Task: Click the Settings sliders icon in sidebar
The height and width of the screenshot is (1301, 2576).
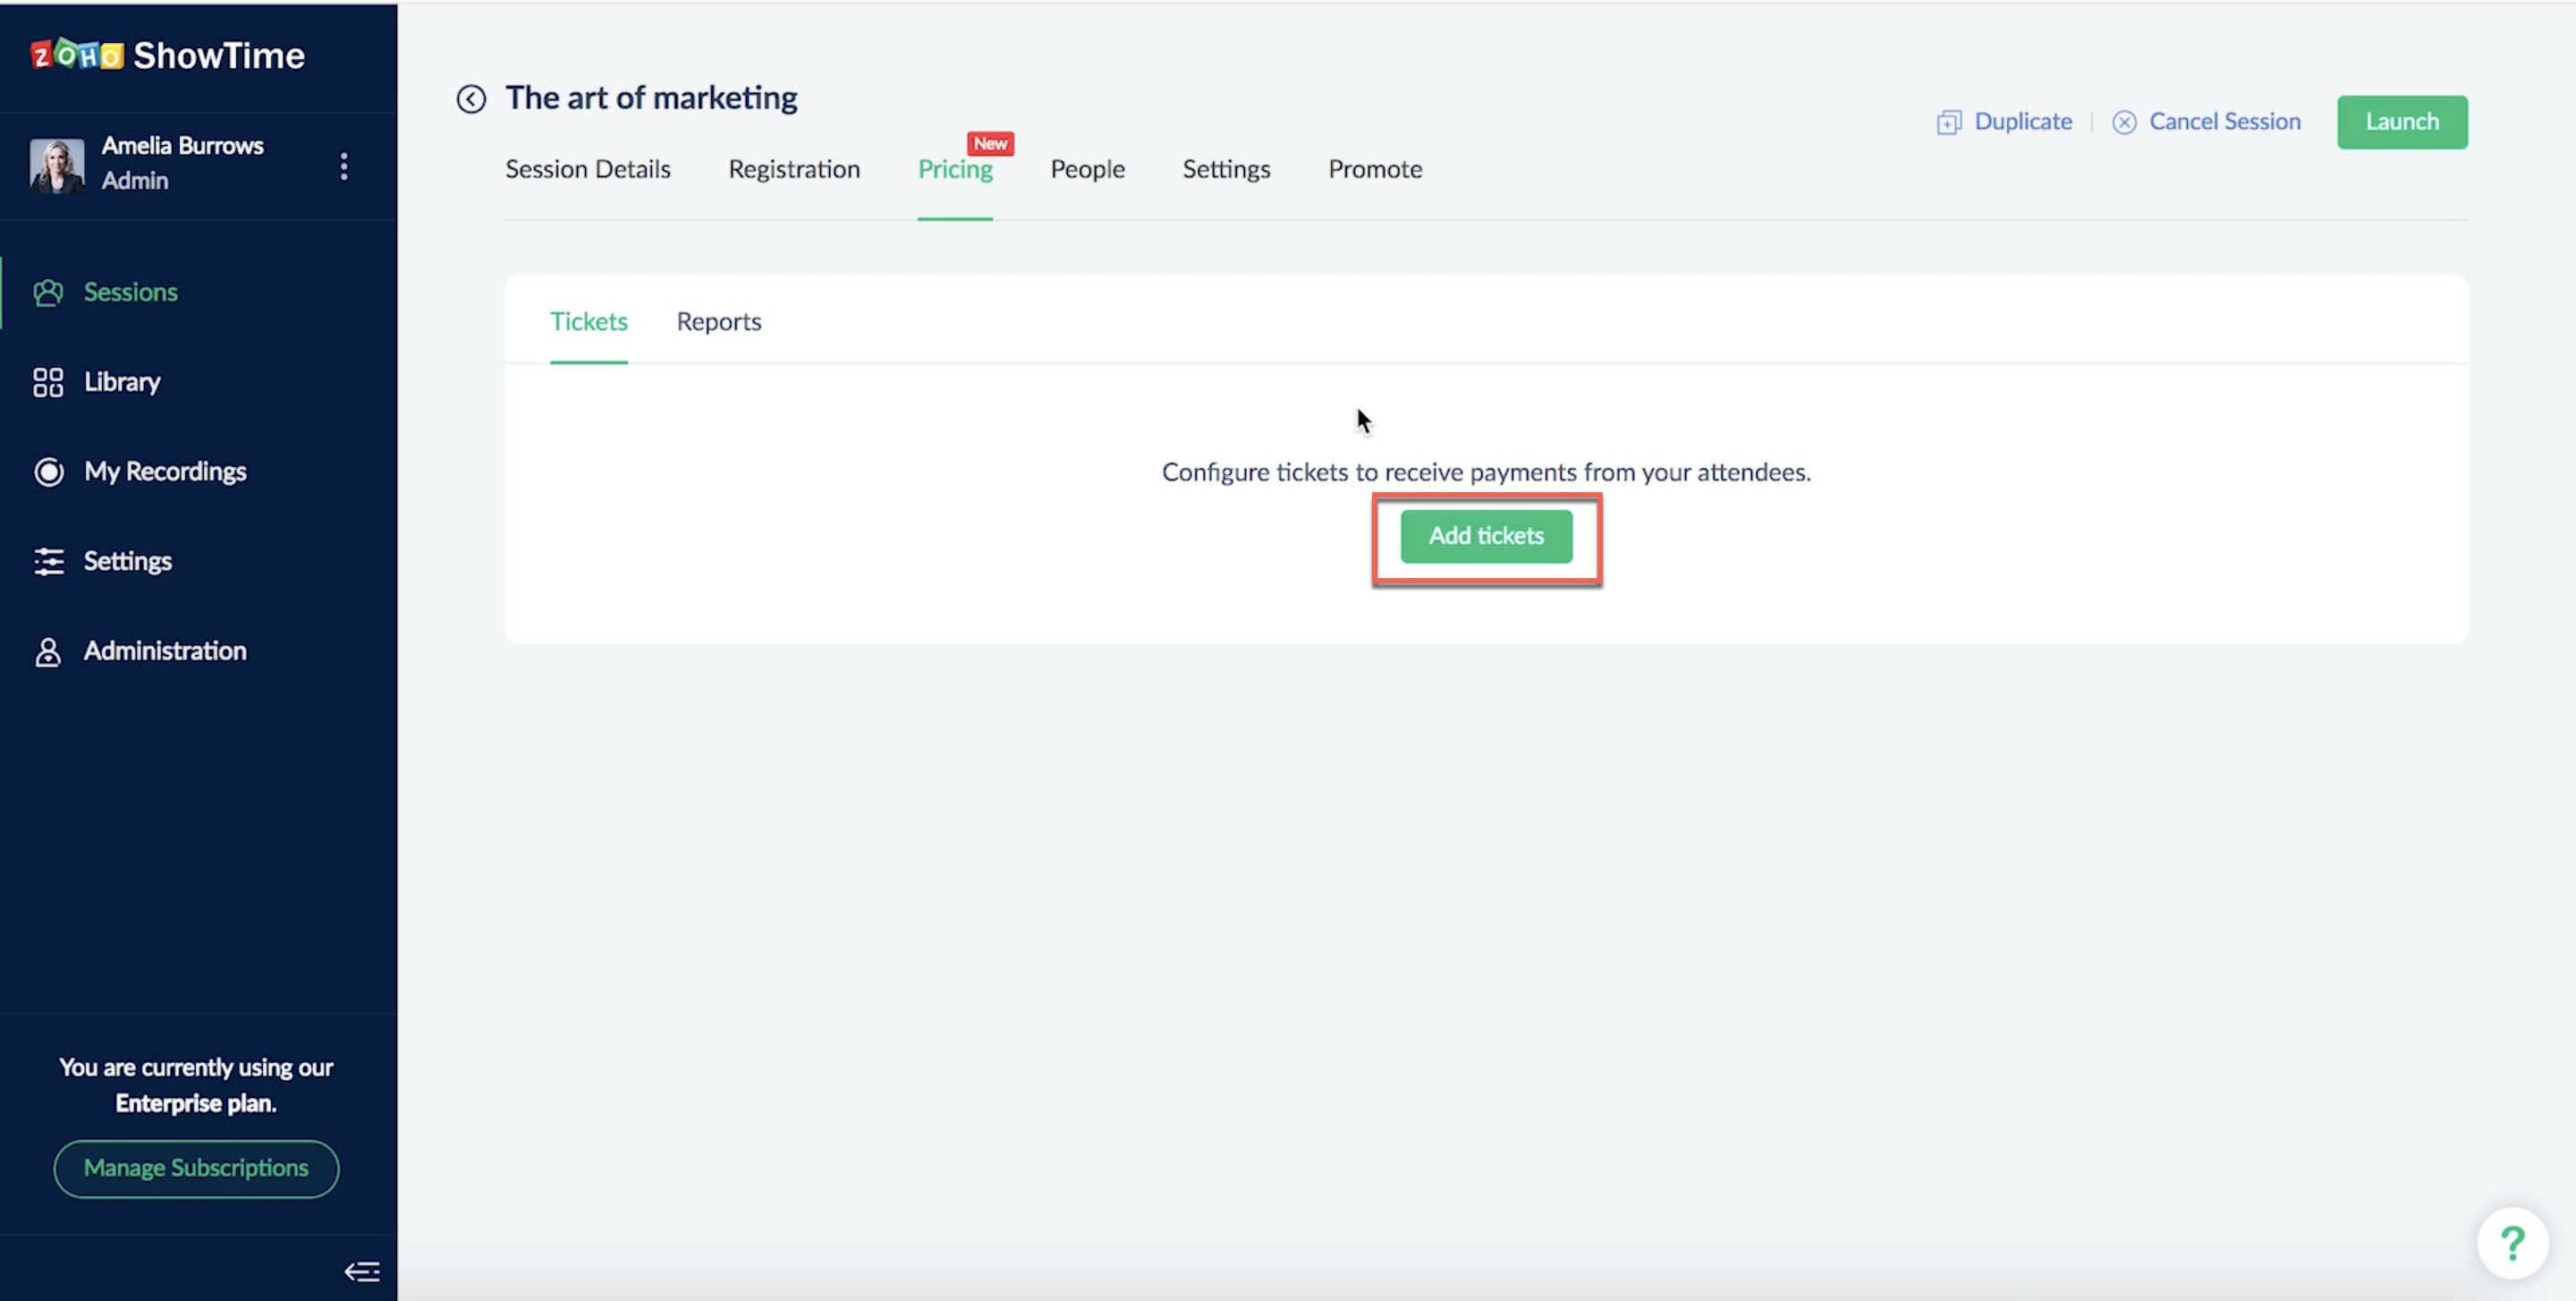Action: [x=48, y=561]
